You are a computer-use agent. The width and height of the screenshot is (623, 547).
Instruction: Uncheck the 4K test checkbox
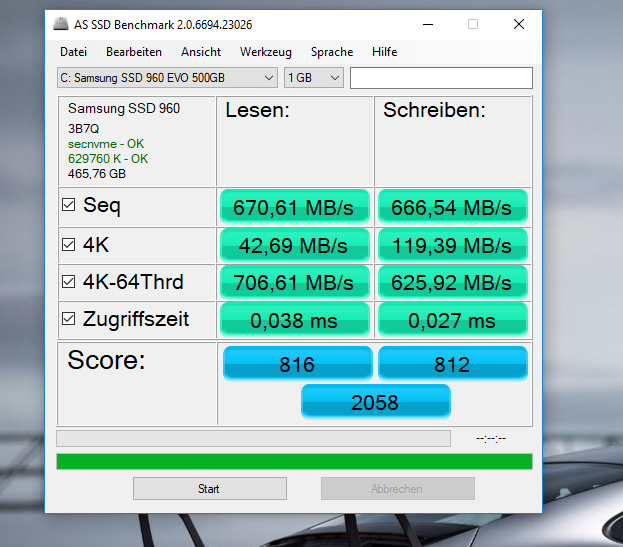coord(68,245)
